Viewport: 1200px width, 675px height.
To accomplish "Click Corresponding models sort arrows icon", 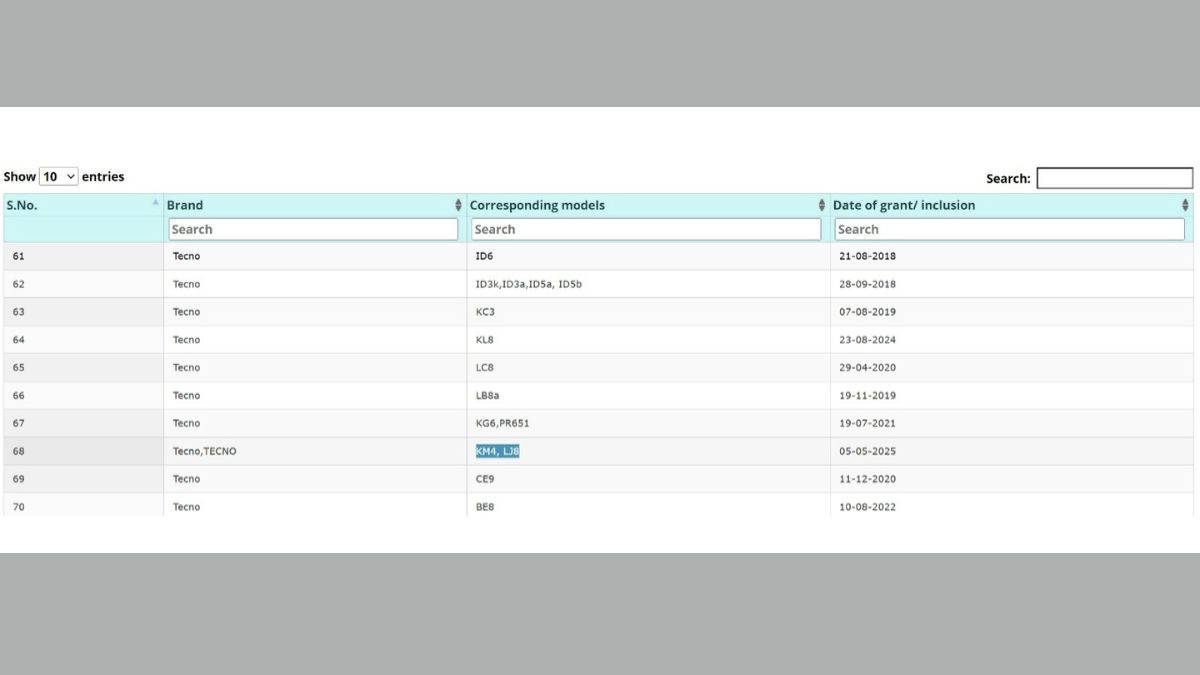I will [822, 205].
